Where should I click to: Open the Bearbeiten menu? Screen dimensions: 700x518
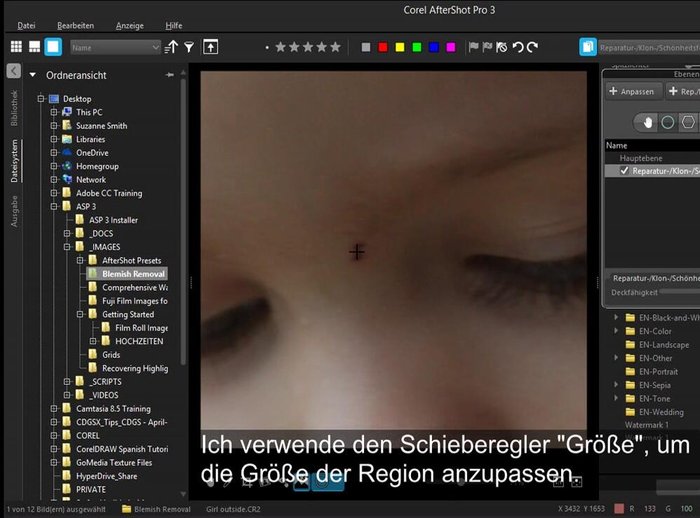75,25
